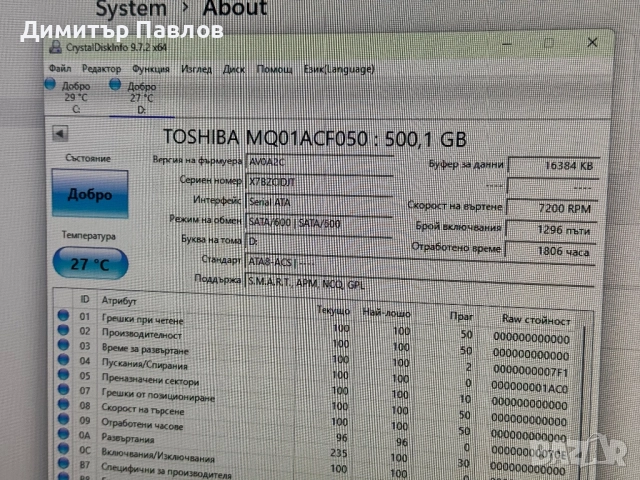Click raw value 0000000007F1
This screenshot has height=480, width=640.
coord(530,371)
